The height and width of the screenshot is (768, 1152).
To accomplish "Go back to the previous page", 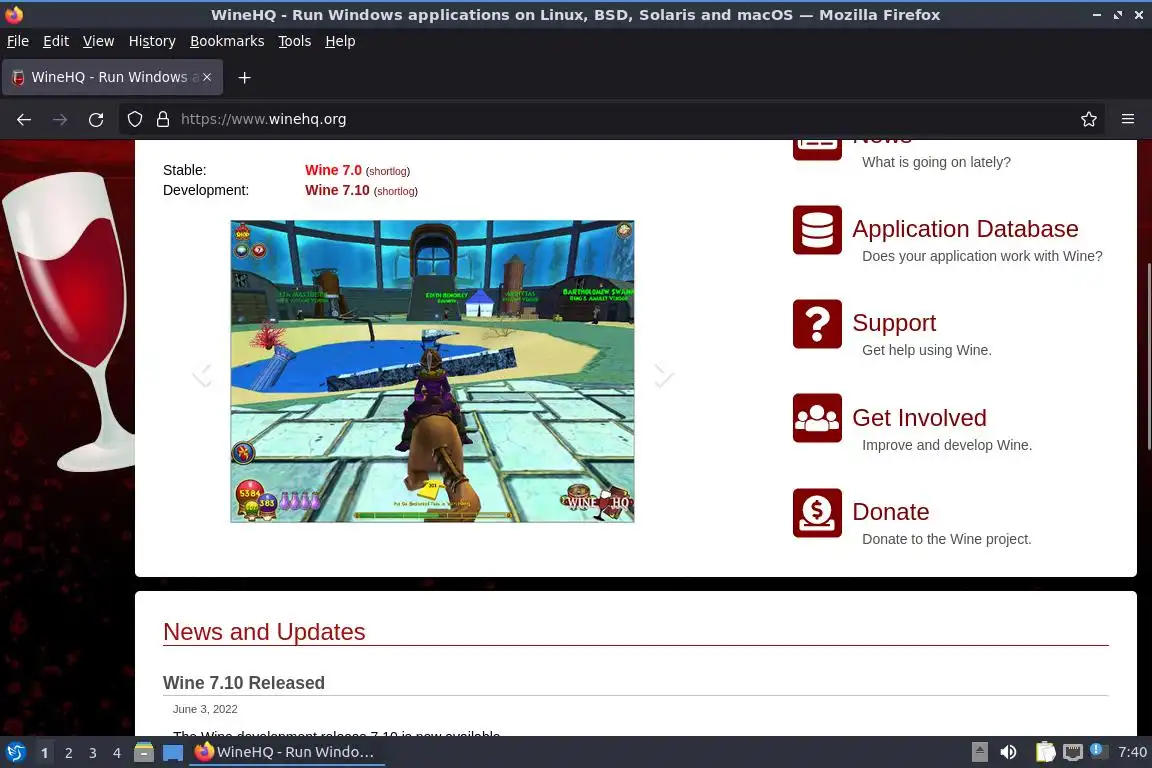I will pyautogui.click(x=24, y=119).
